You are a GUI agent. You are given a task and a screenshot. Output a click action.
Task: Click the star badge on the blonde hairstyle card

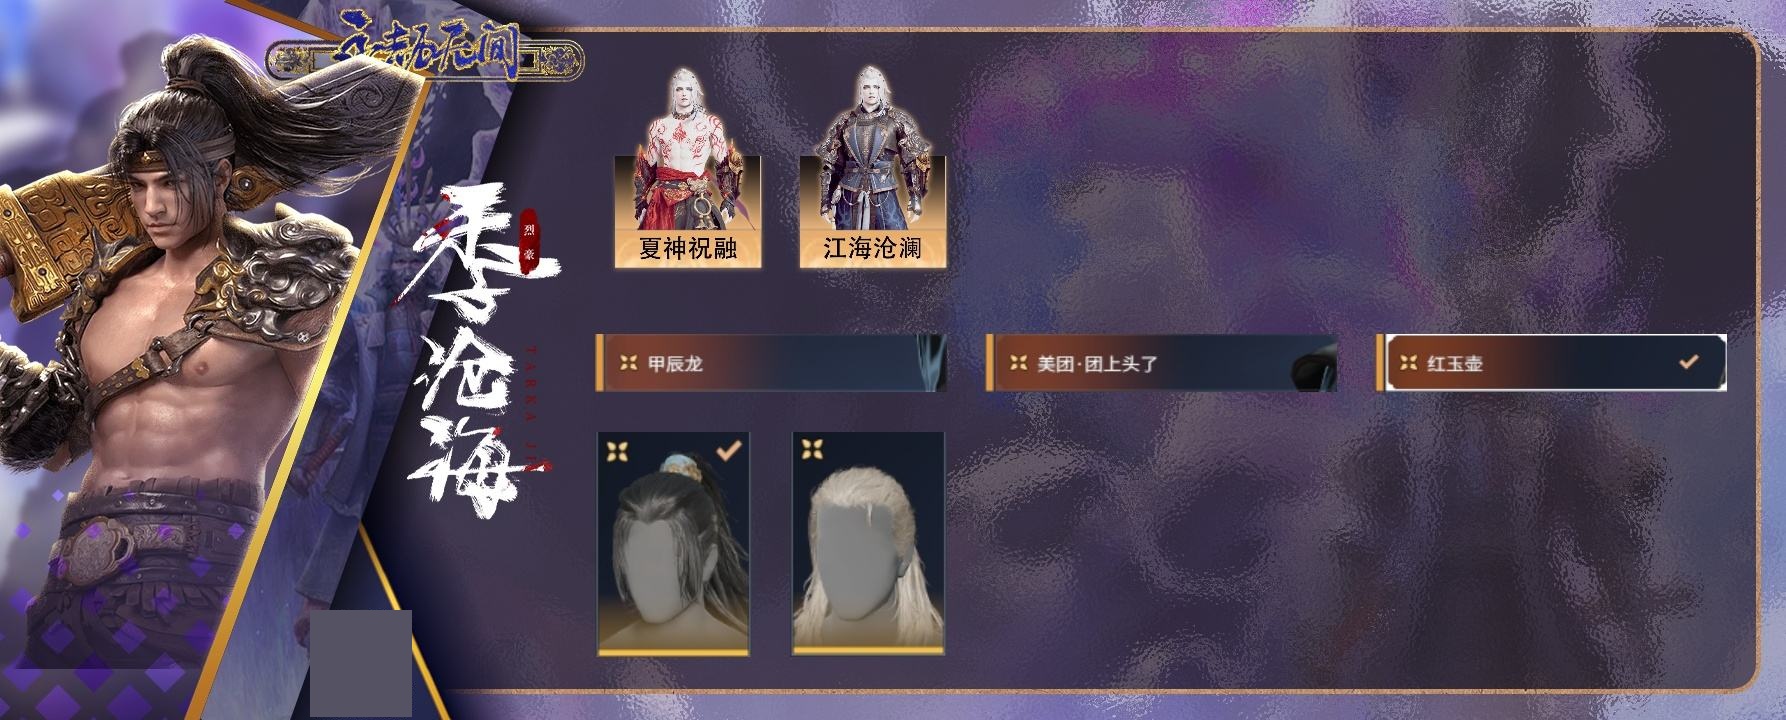click(812, 451)
